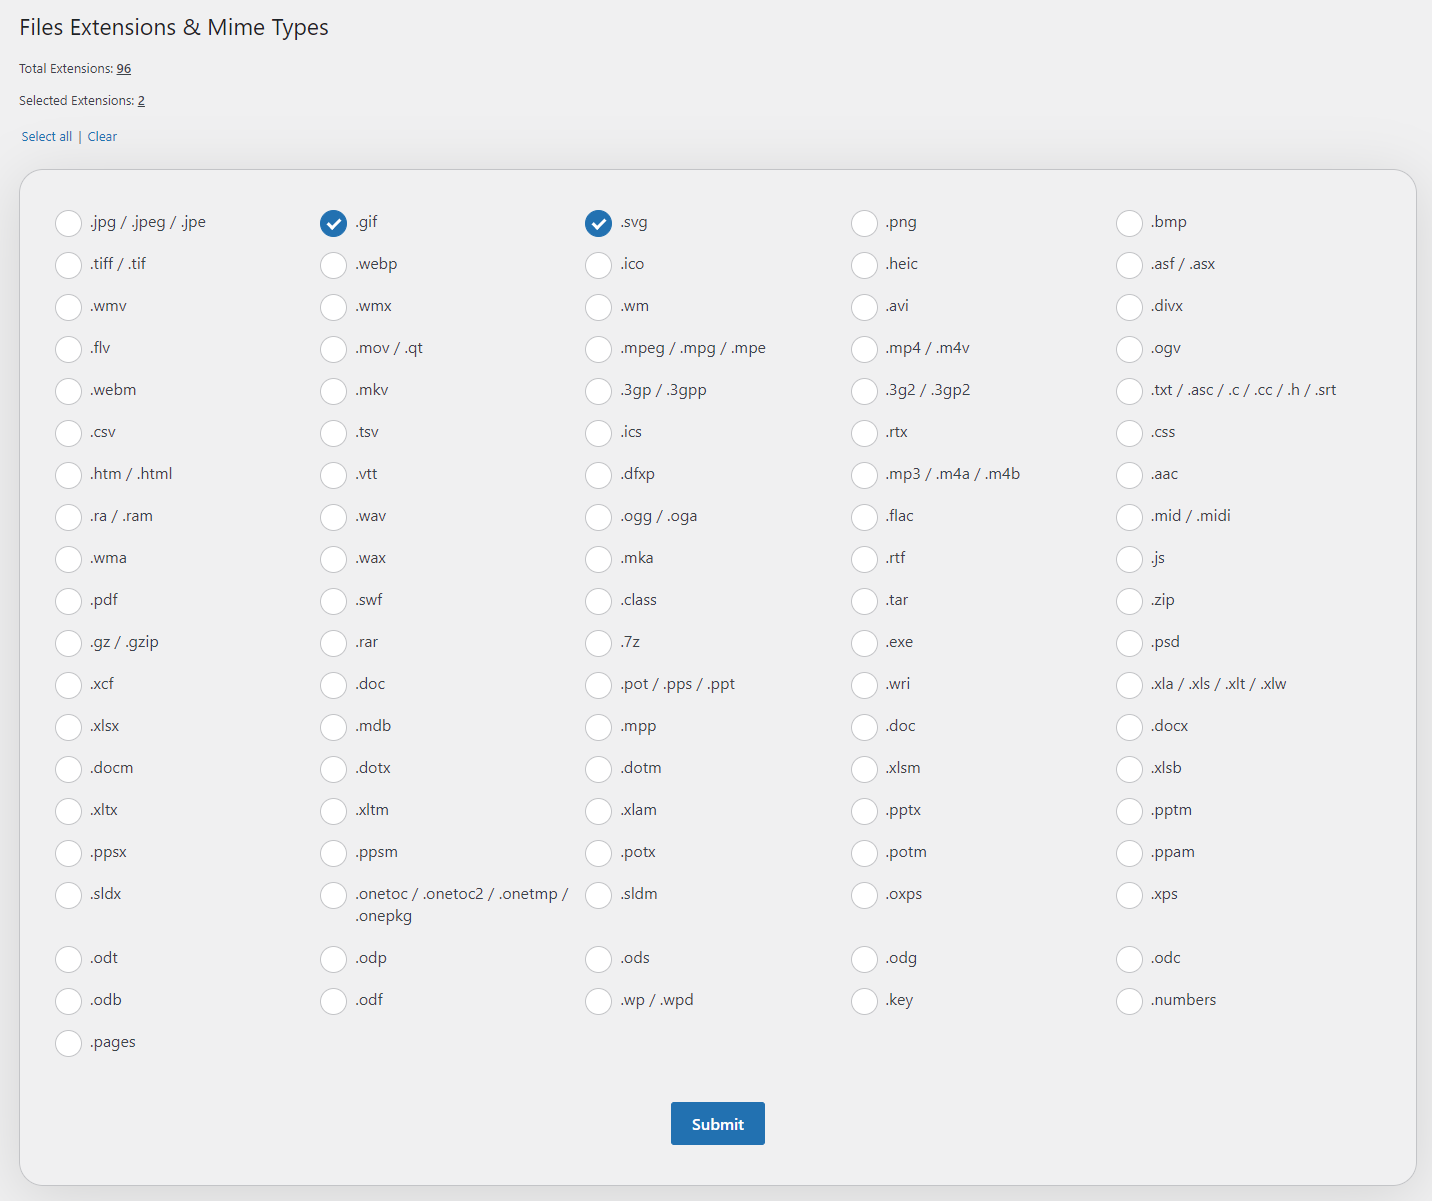Enable the .zip extension checkbox
Screen dimensions: 1432x1201
1129,601
